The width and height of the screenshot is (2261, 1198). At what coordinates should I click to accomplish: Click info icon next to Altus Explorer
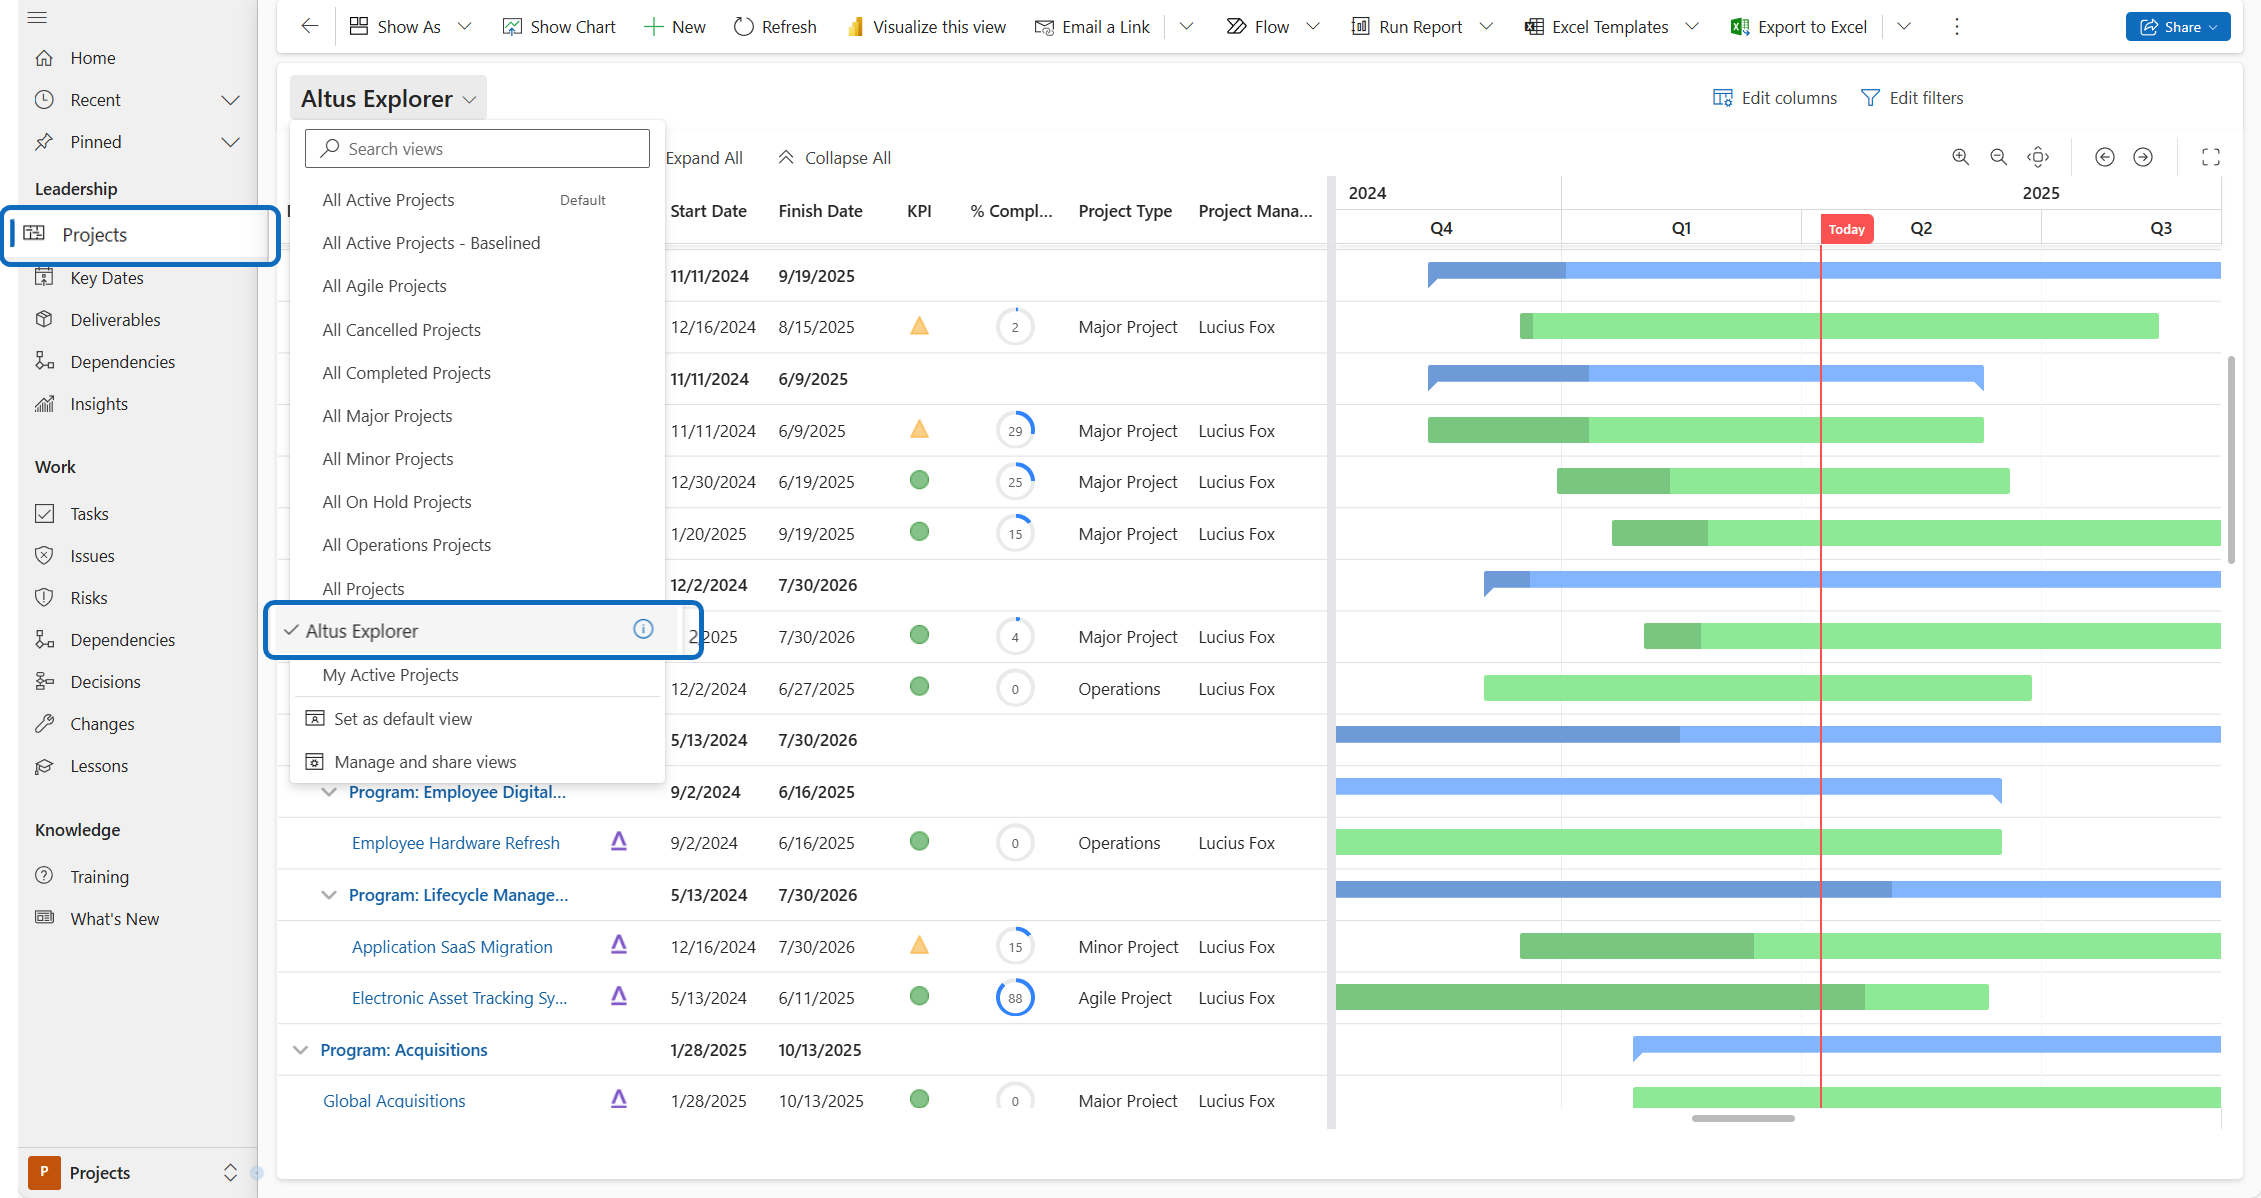[x=643, y=629]
